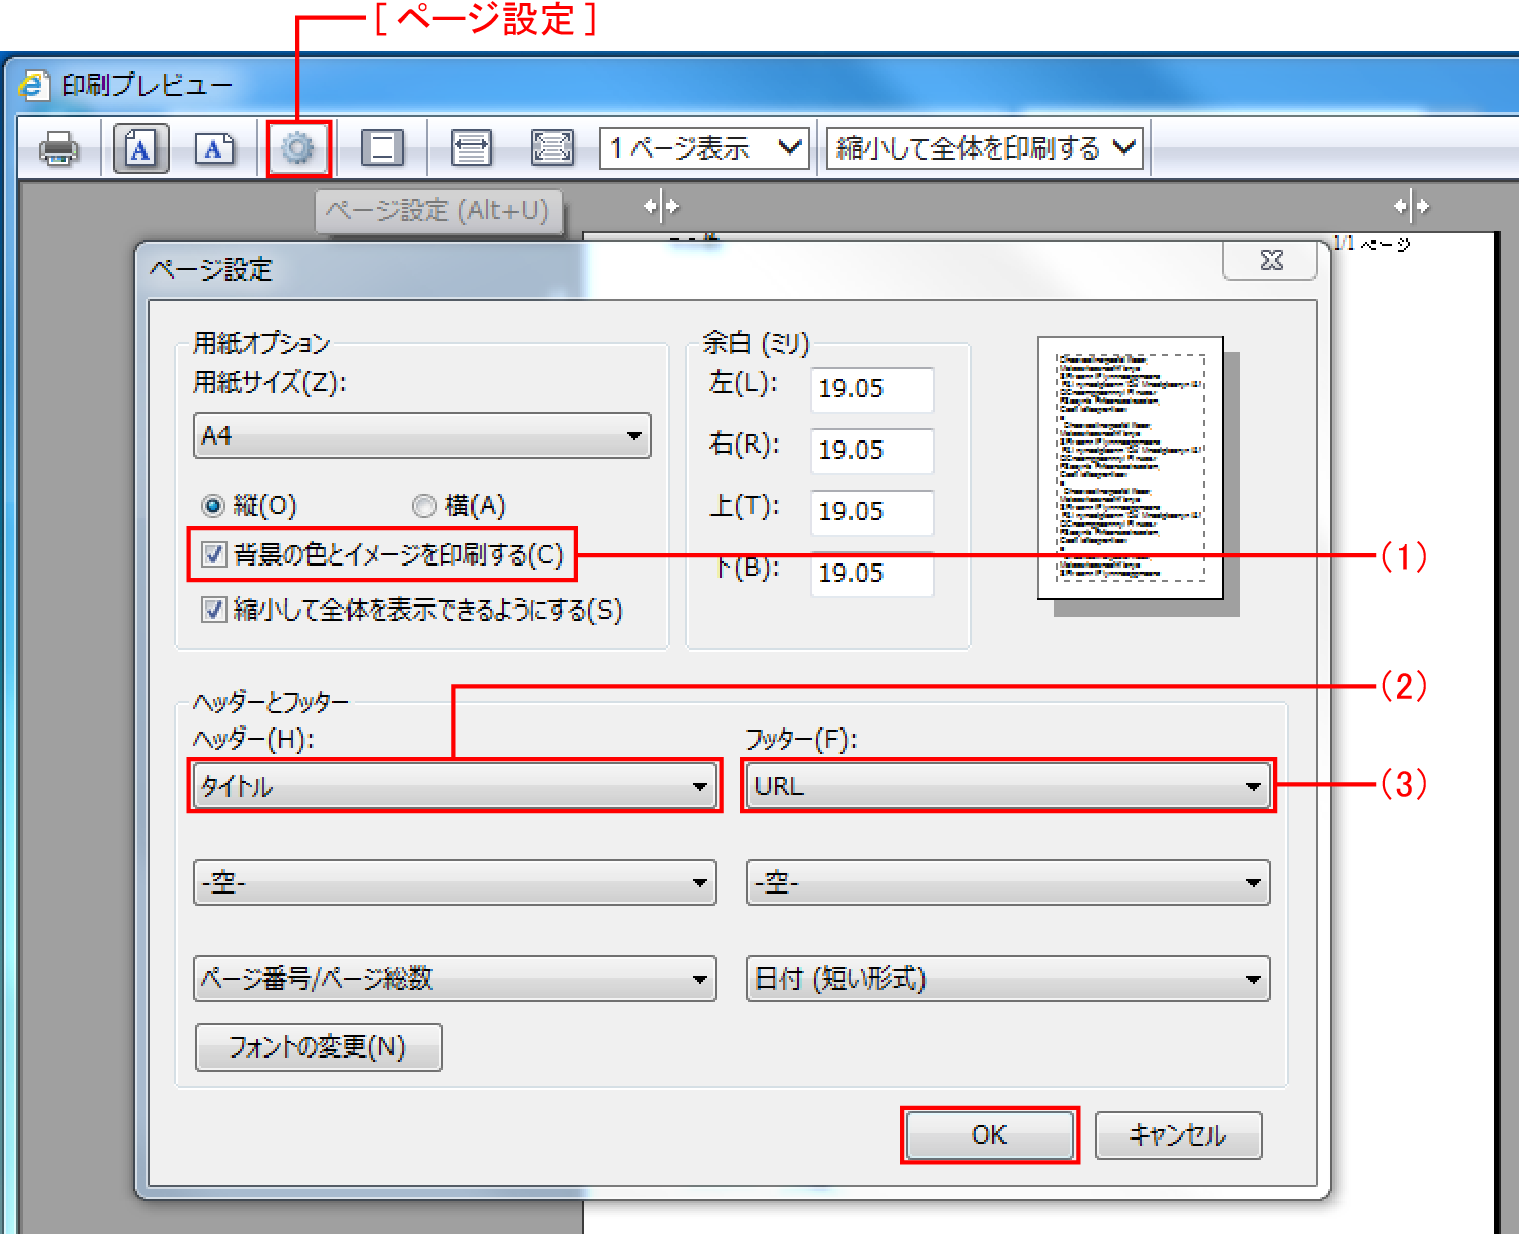
Task: Open the URL footer dropdown
Action: pos(1008,786)
